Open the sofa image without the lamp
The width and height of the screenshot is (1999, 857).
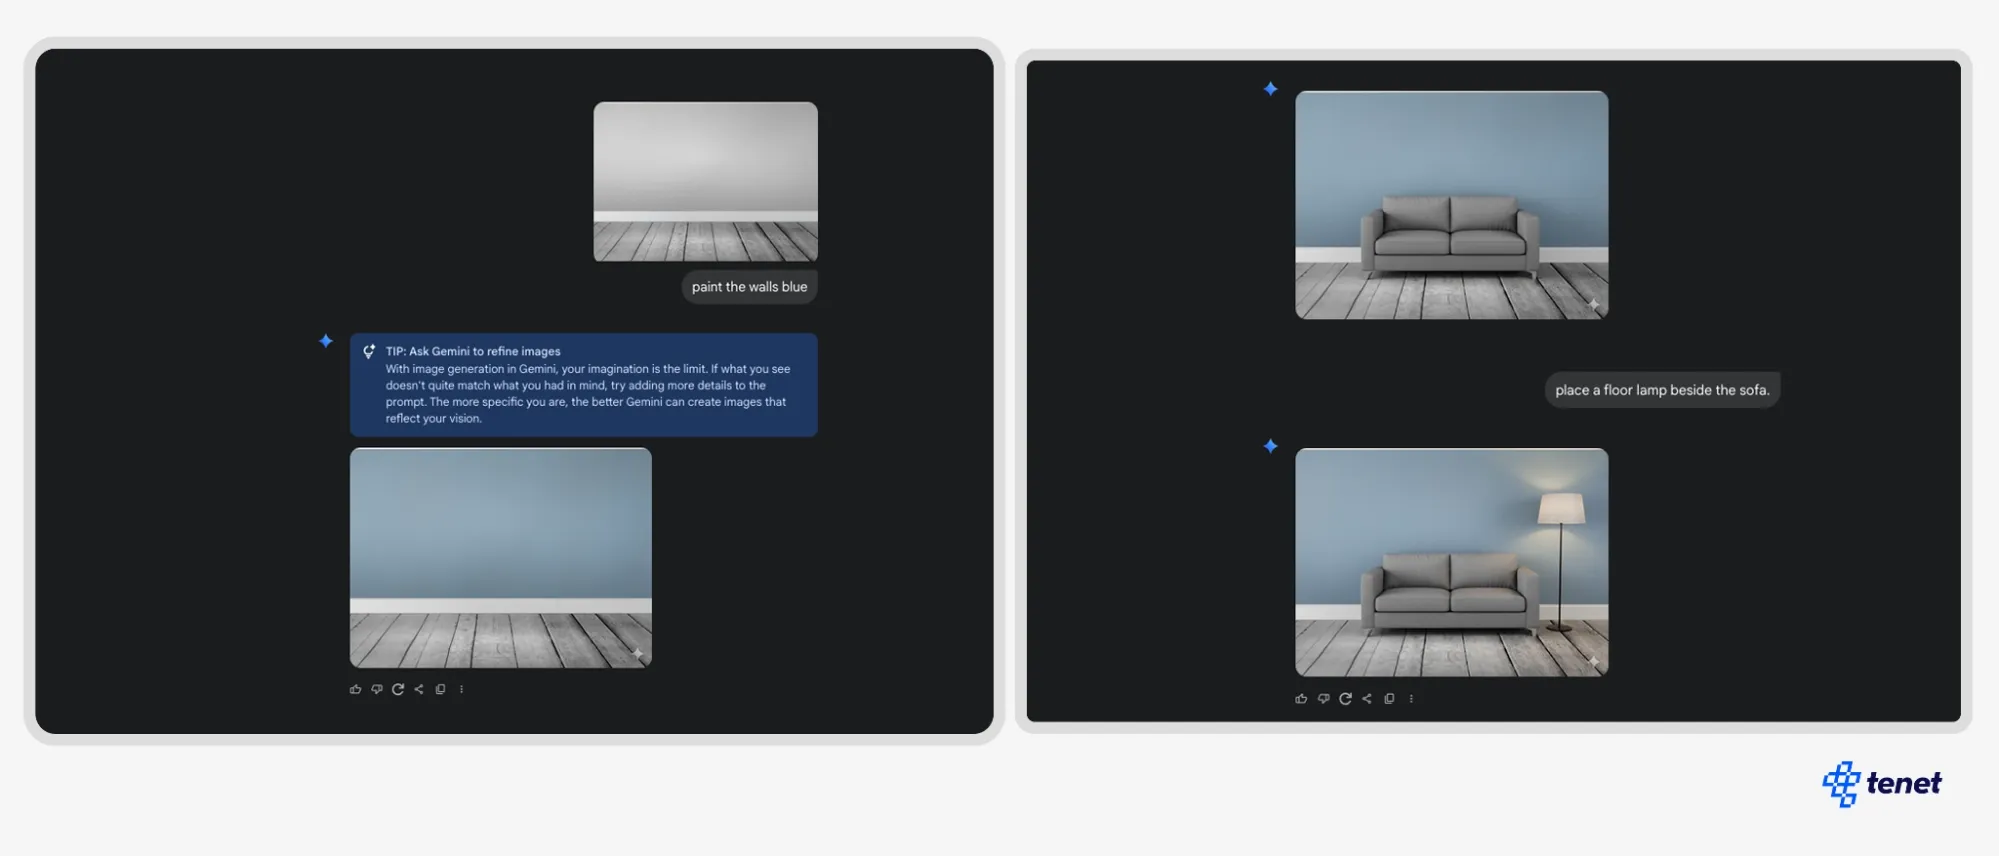pyautogui.click(x=1451, y=205)
